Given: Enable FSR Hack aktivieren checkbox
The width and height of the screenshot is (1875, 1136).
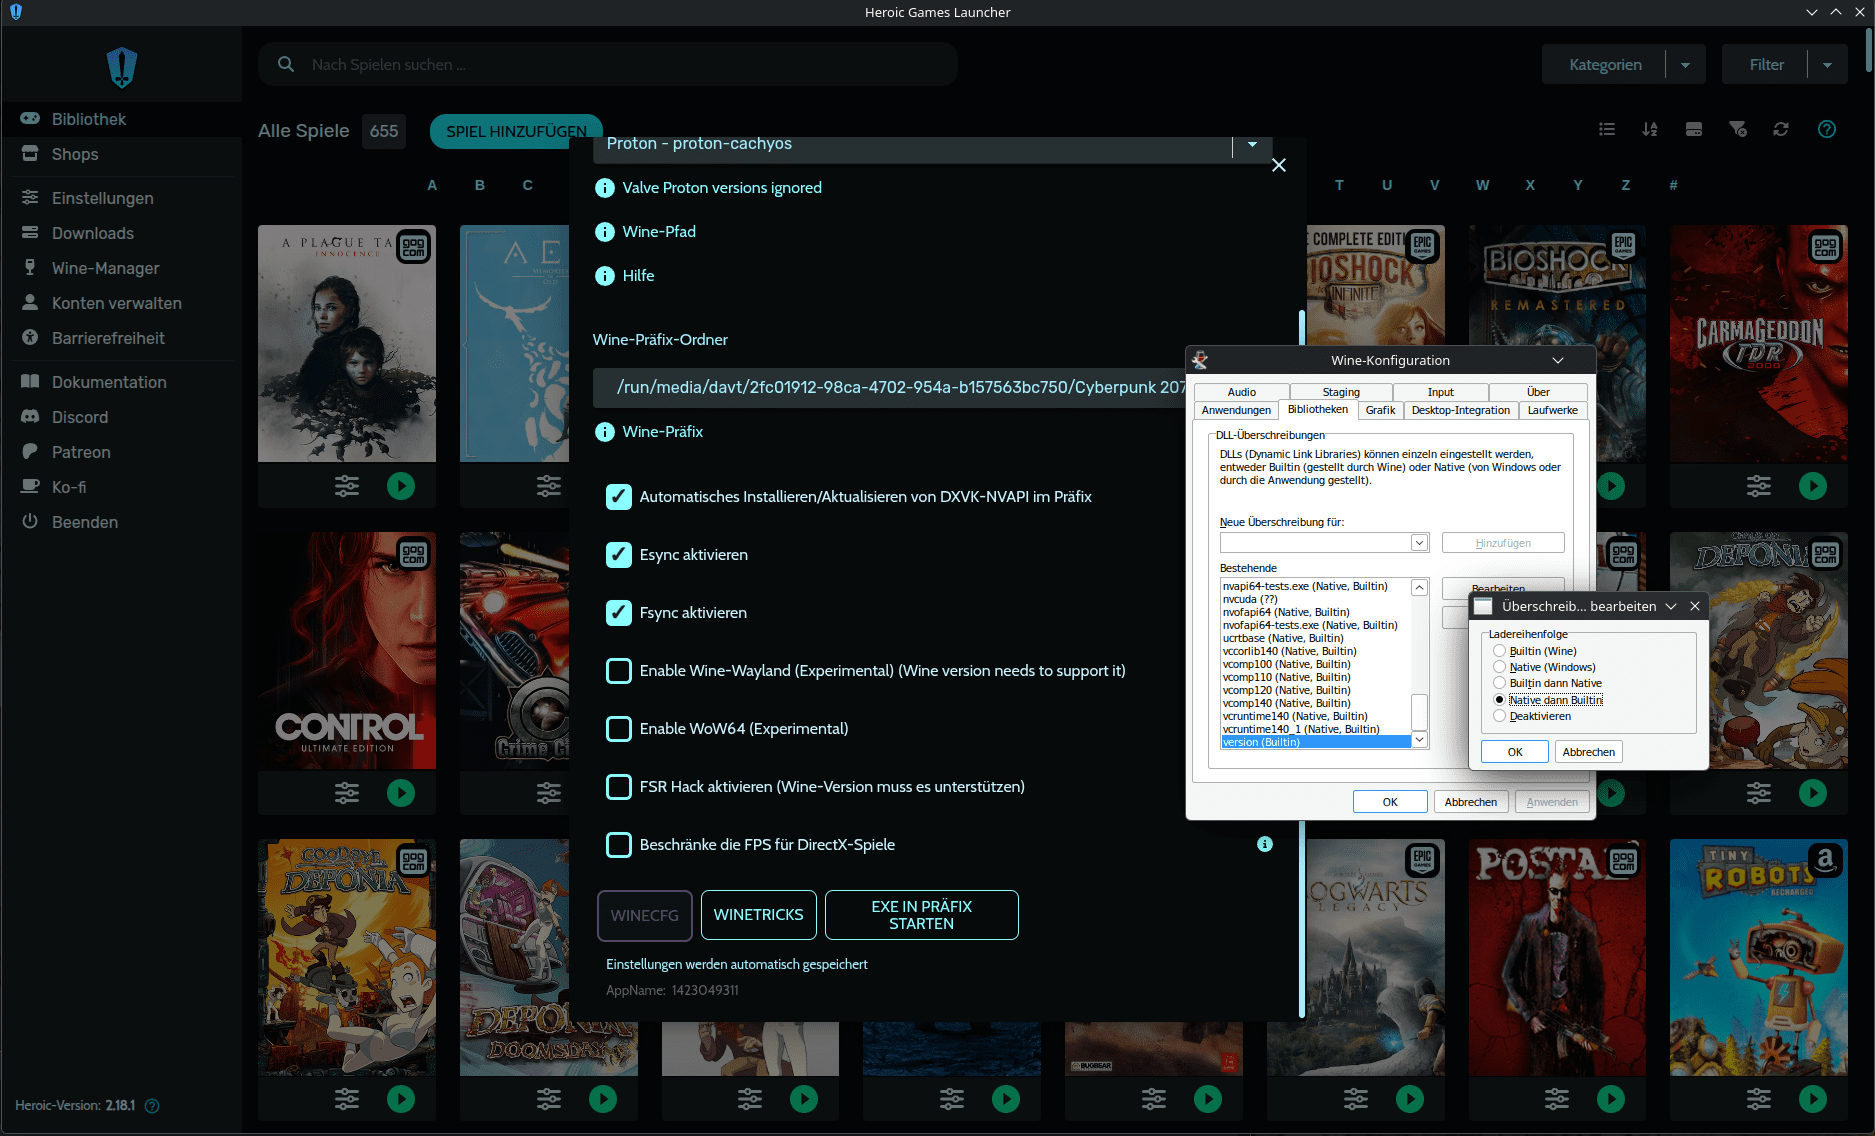Looking at the screenshot, I should coord(619,787).
